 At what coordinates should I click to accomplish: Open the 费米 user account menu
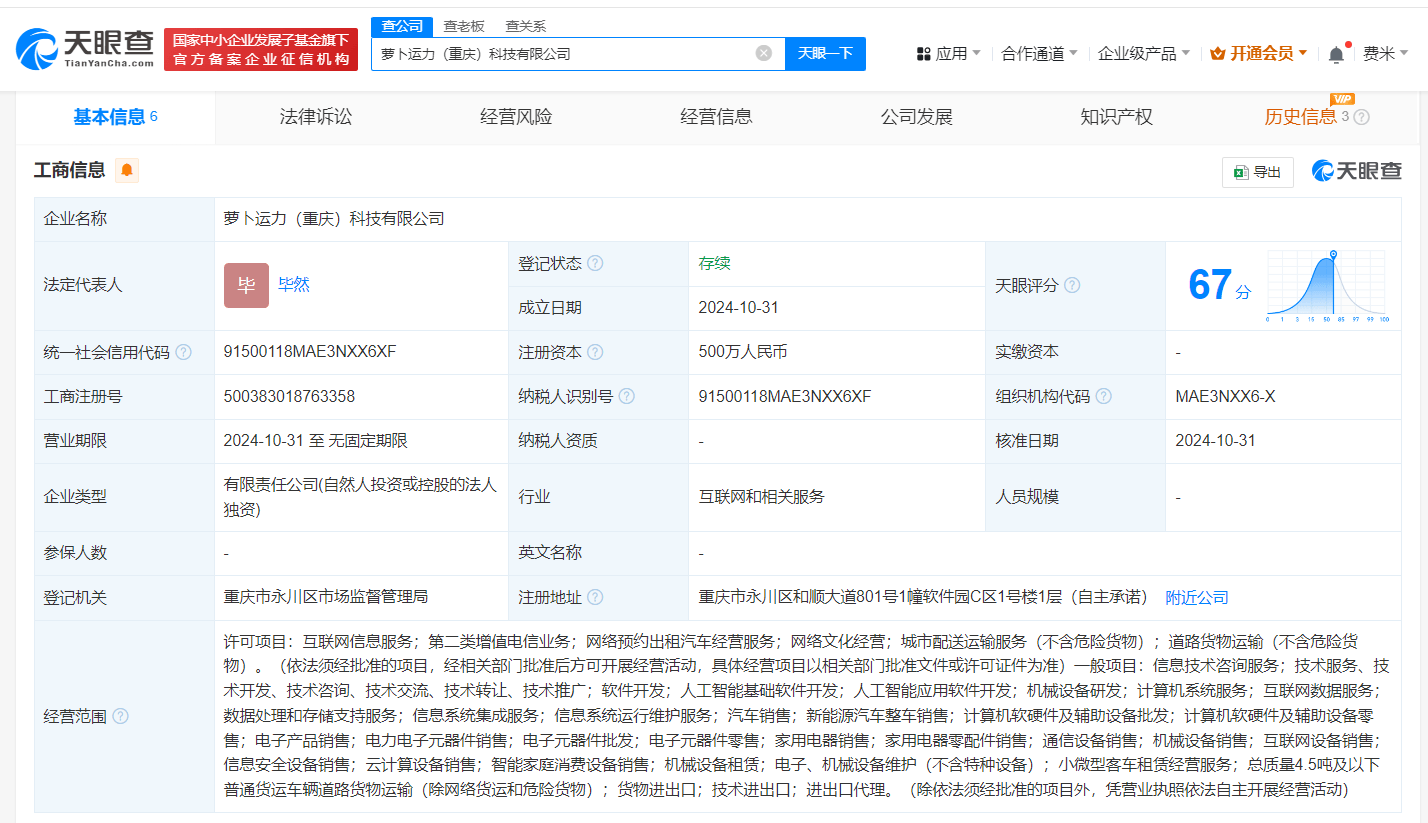[x=1385, y=53]
